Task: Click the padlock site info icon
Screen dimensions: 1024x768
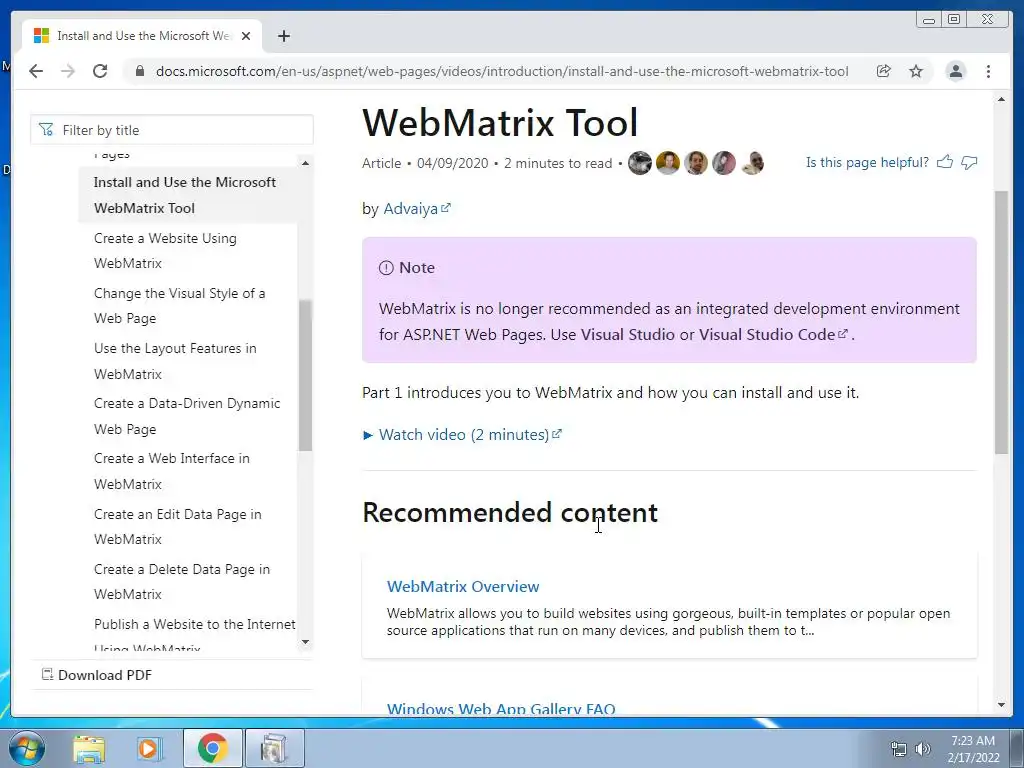Action: coord(139,71)
